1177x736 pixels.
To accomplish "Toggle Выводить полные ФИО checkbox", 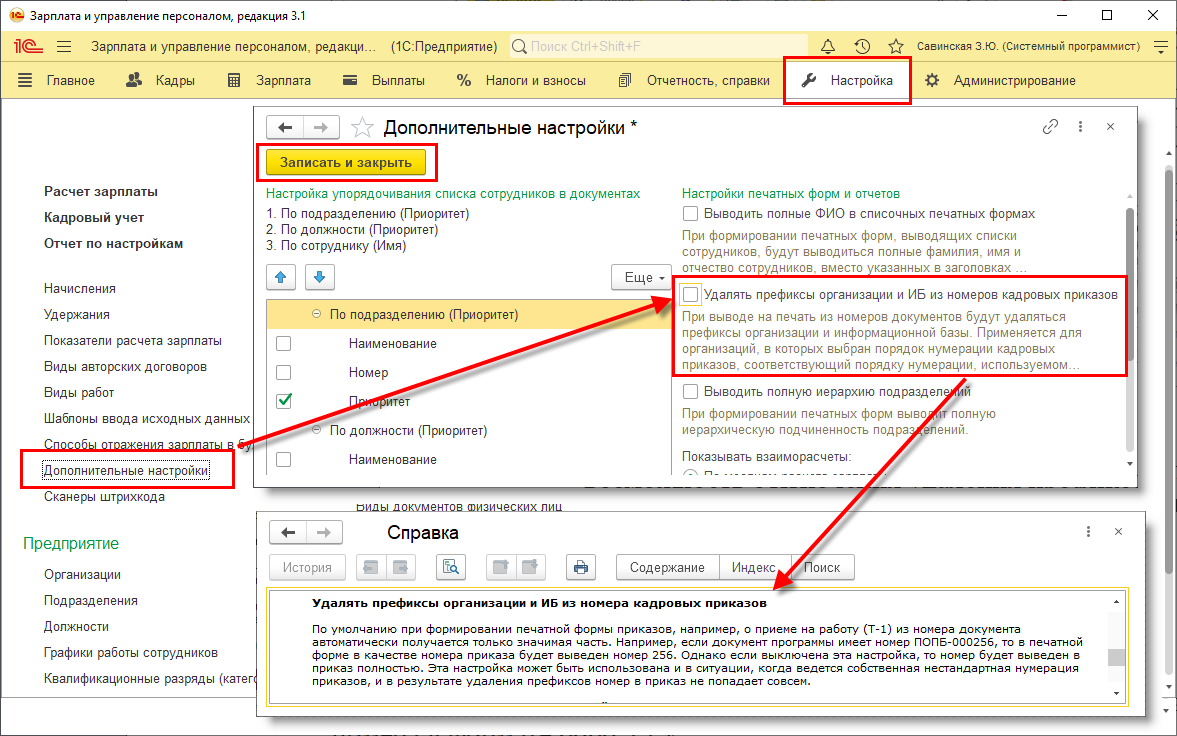I will tap(690, 214).
